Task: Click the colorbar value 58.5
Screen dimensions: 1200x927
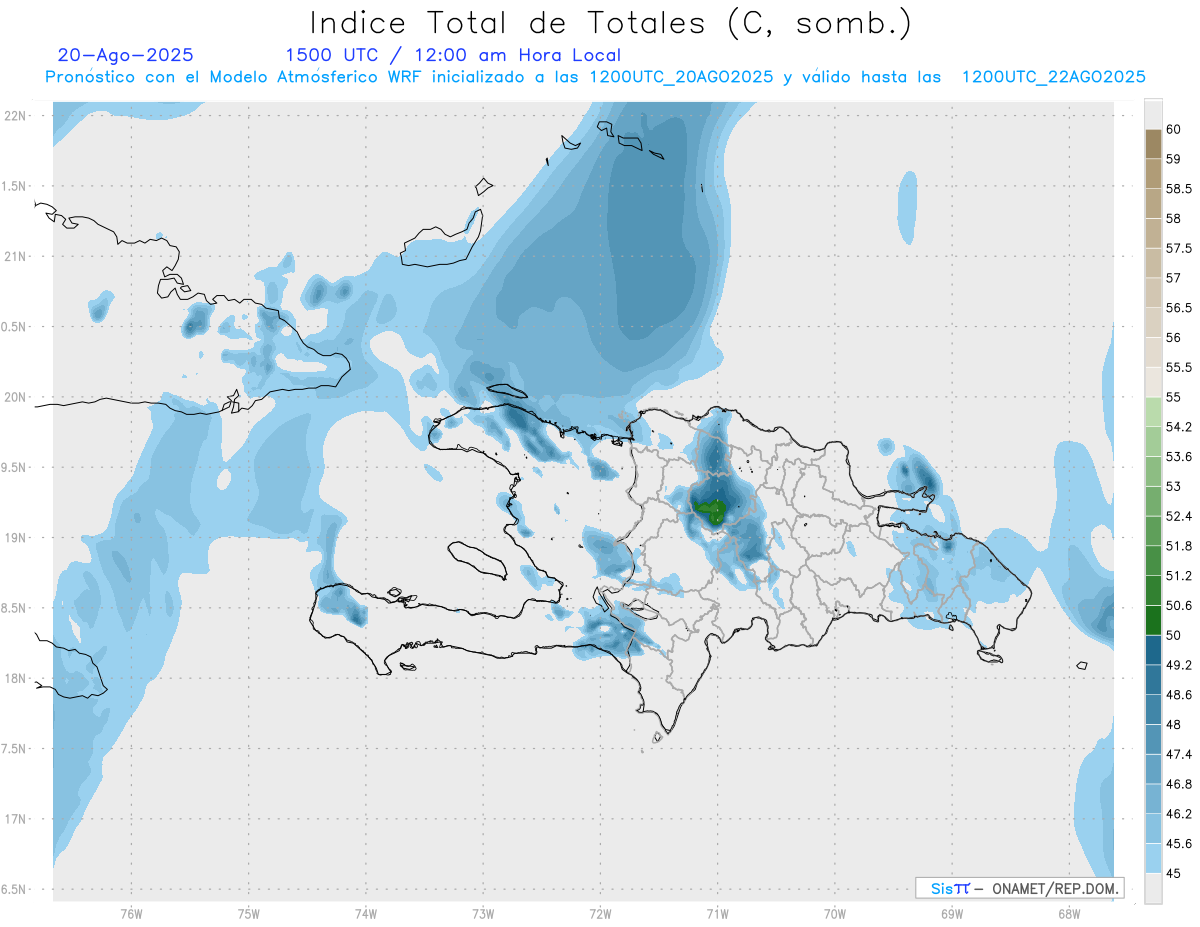Action: 1179,188
